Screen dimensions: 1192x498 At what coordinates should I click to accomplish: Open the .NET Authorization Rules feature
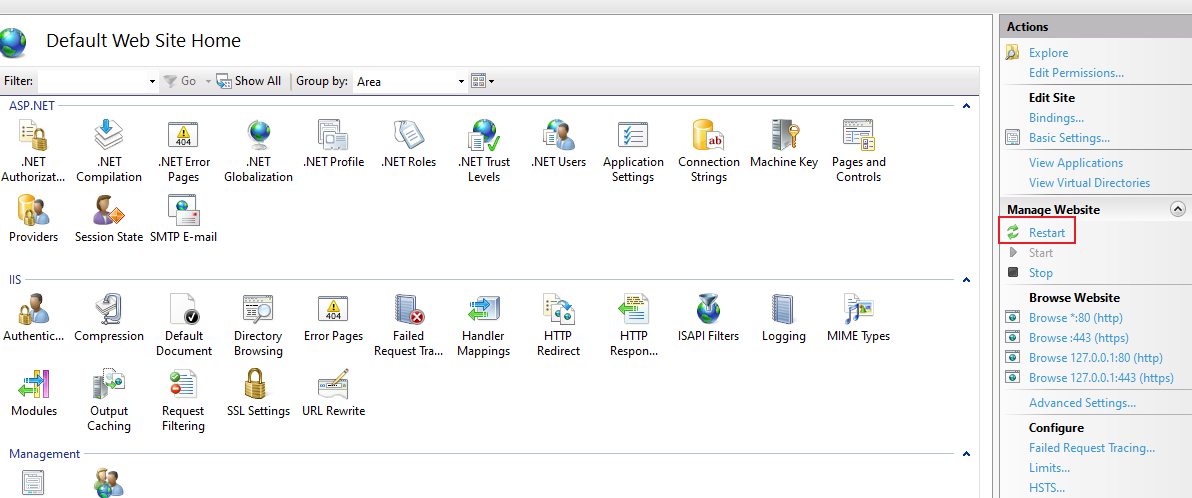click(33, 151)
